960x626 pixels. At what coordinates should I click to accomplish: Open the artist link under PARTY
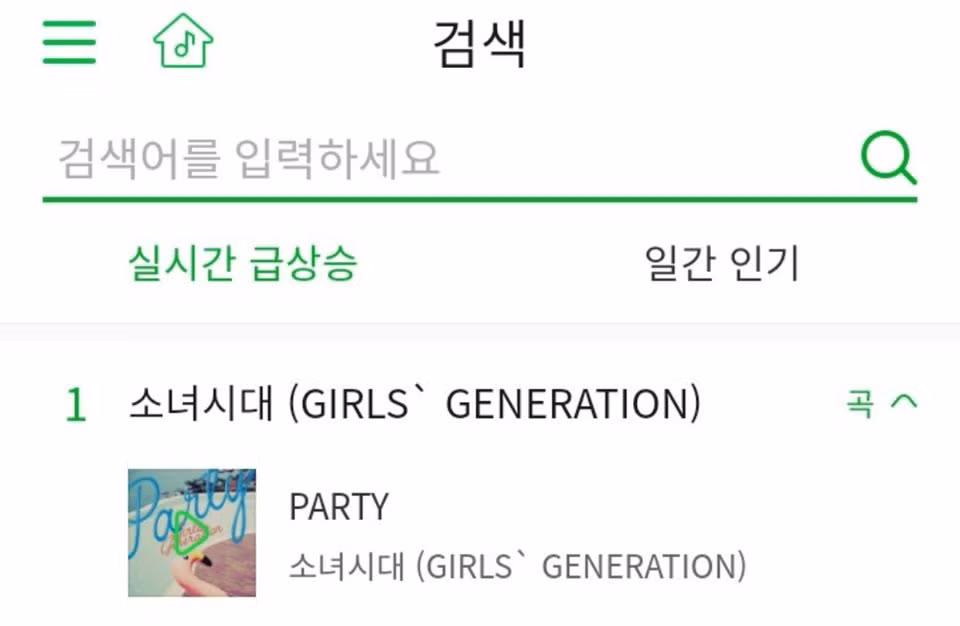pos(517,566)
